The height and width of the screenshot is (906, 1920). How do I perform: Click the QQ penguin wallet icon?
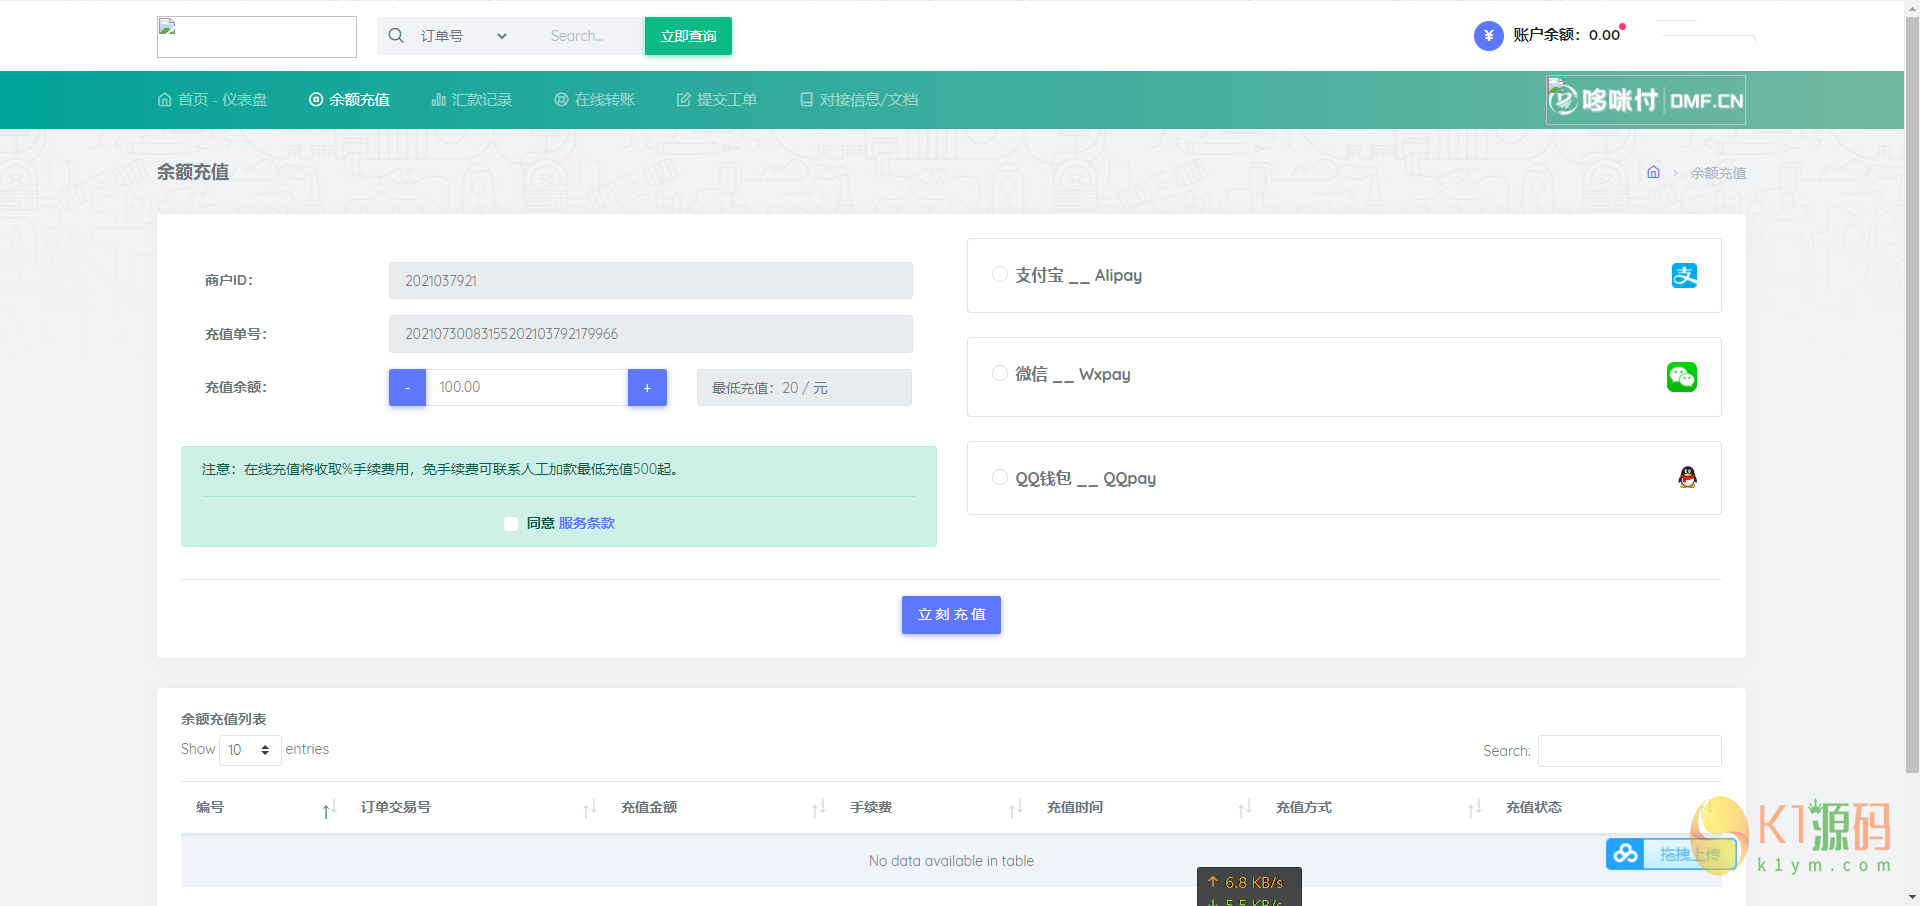point(1687,478)
